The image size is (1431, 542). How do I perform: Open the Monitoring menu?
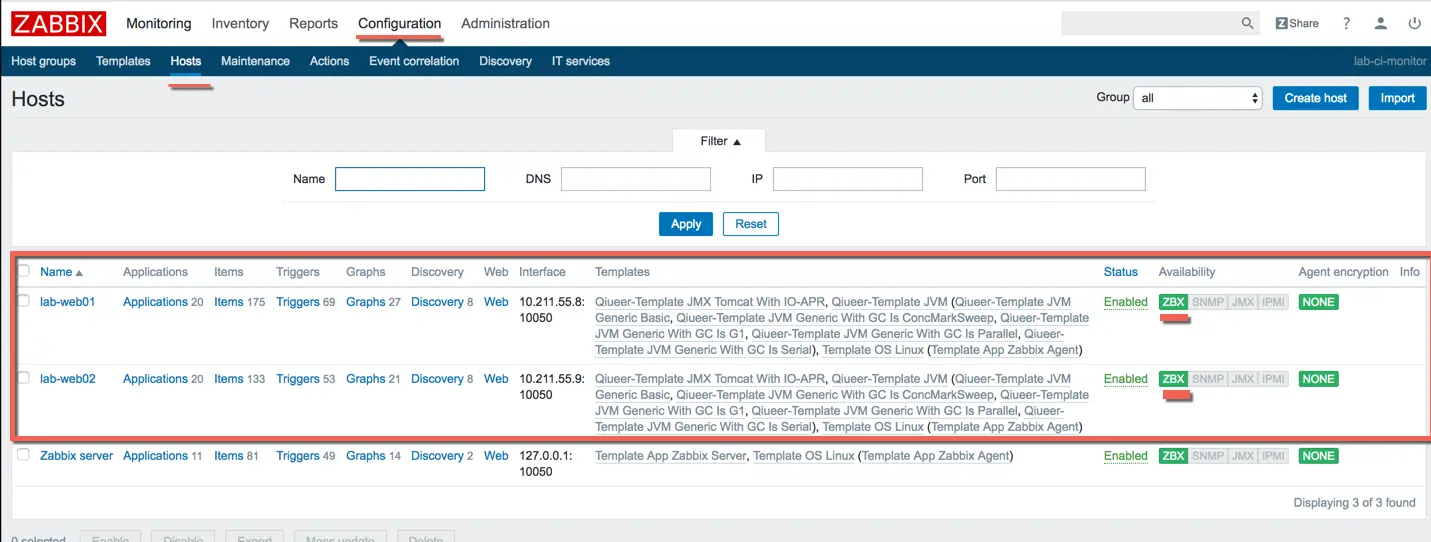158,23
